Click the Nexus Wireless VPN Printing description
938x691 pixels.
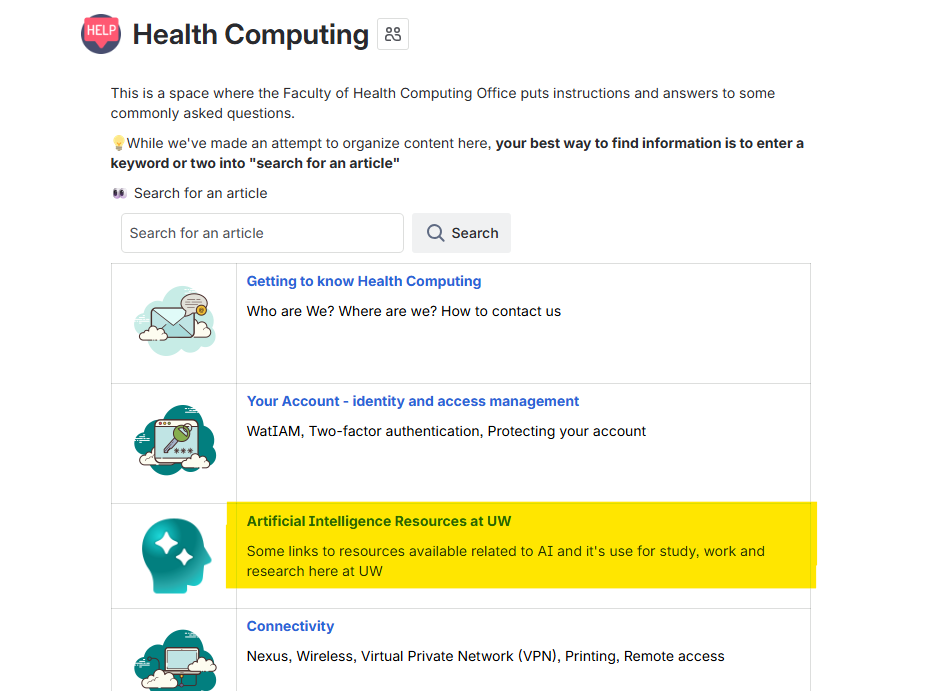(x=485, y=656)
